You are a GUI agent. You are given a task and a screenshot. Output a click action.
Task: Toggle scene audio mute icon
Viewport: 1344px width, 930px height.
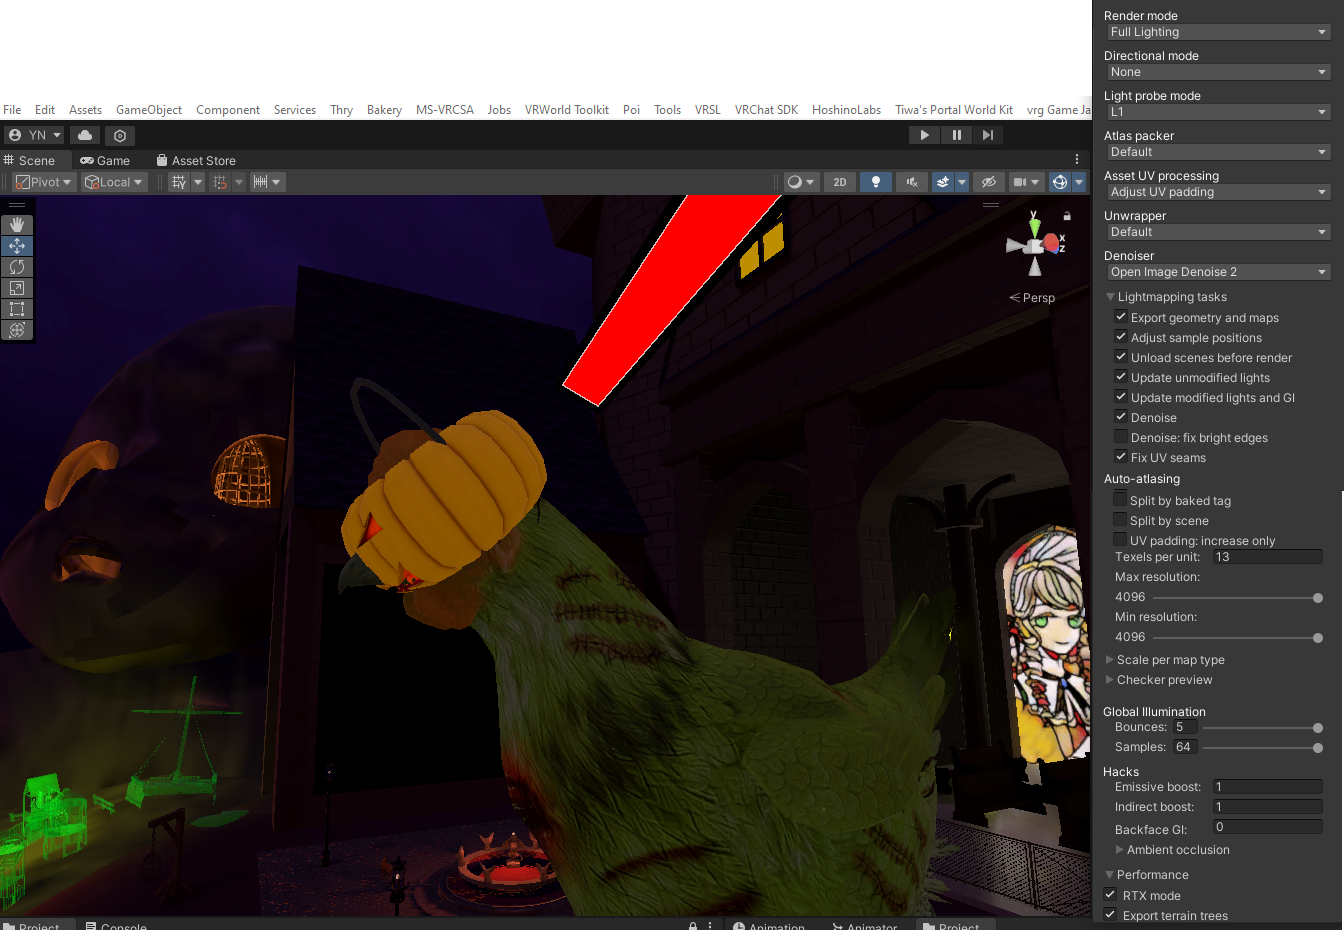point(912,182)
